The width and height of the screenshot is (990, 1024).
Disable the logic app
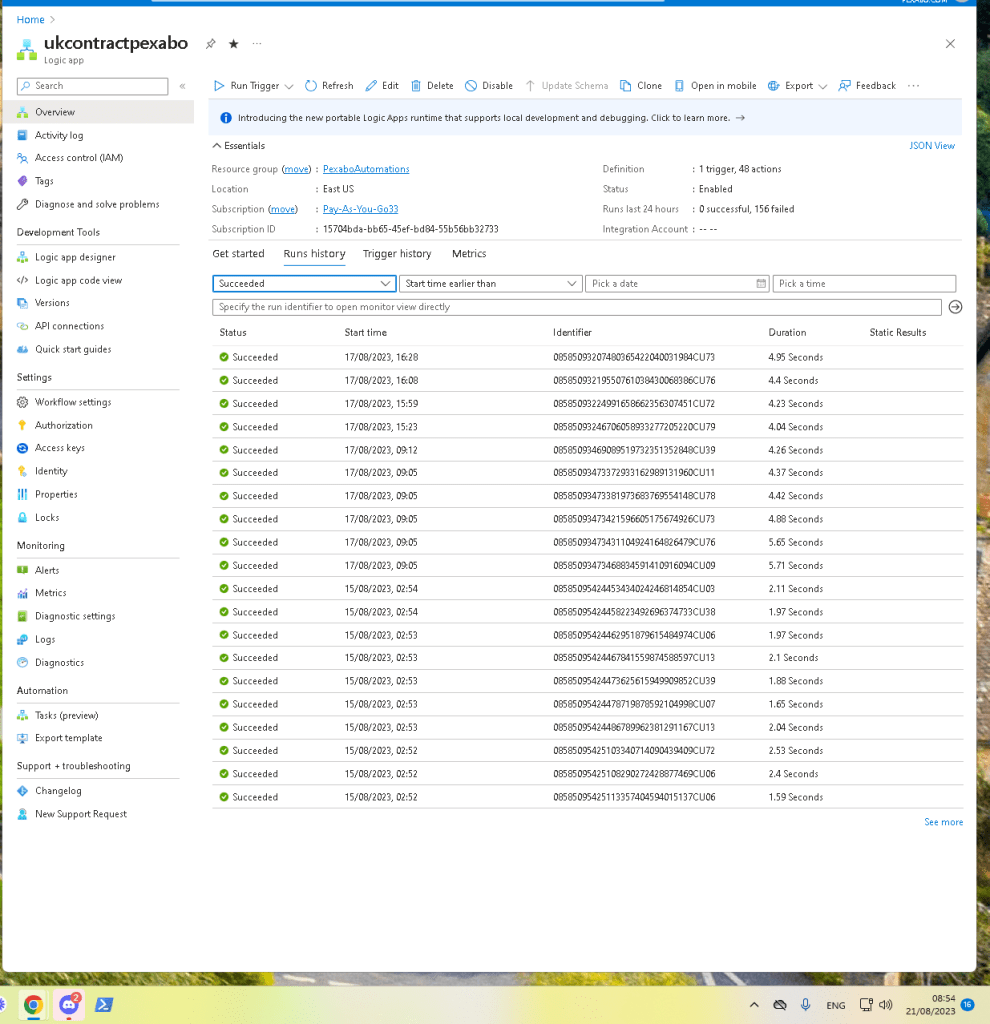[x=488, y=86]
